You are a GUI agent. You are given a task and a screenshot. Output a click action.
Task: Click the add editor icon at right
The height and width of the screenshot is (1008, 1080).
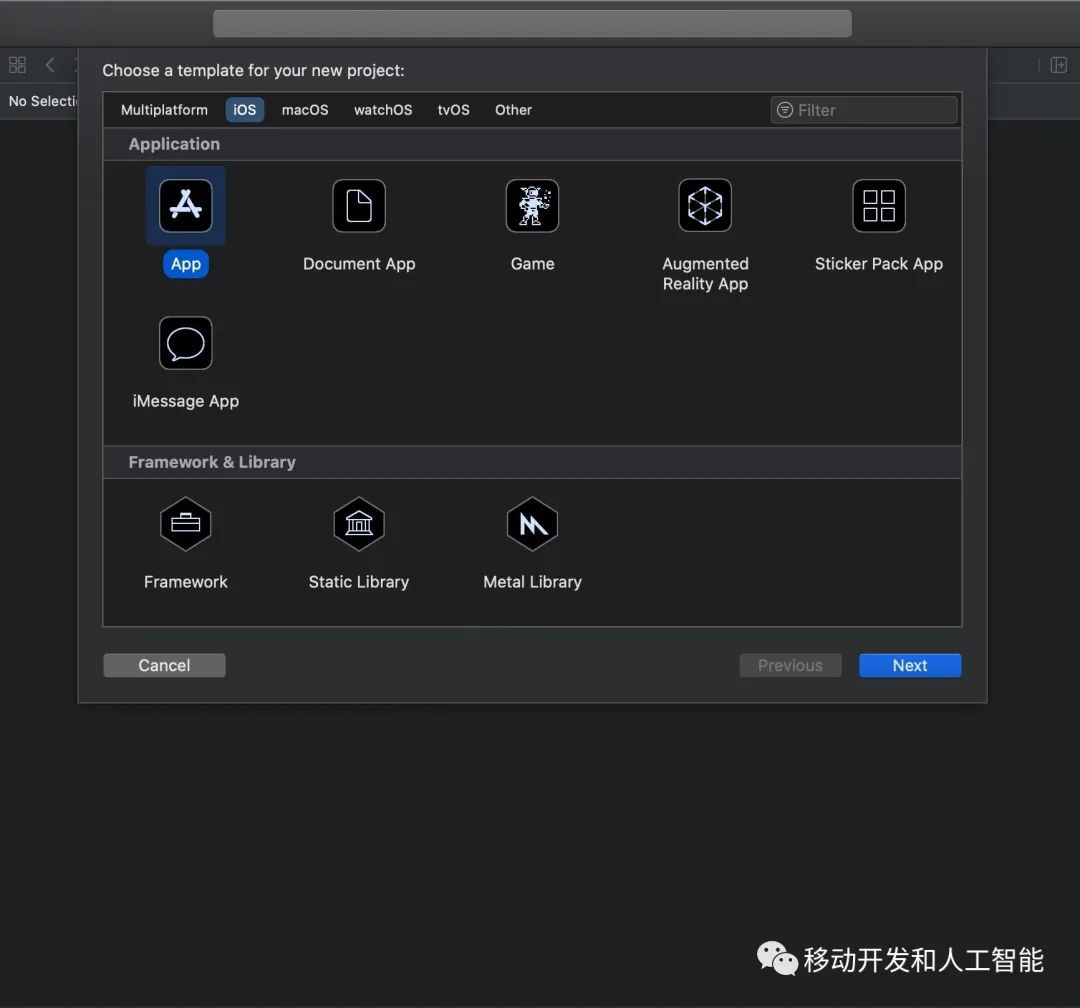click(1059, 65)
